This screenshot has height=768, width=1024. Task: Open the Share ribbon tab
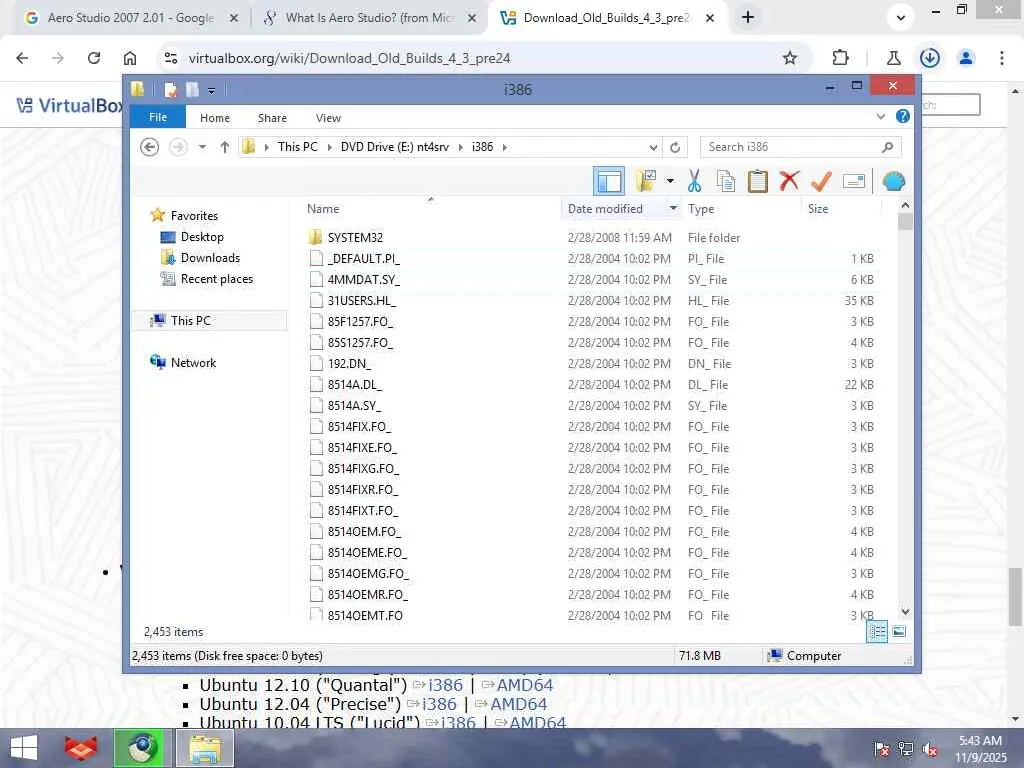click(x=272, y=118)
